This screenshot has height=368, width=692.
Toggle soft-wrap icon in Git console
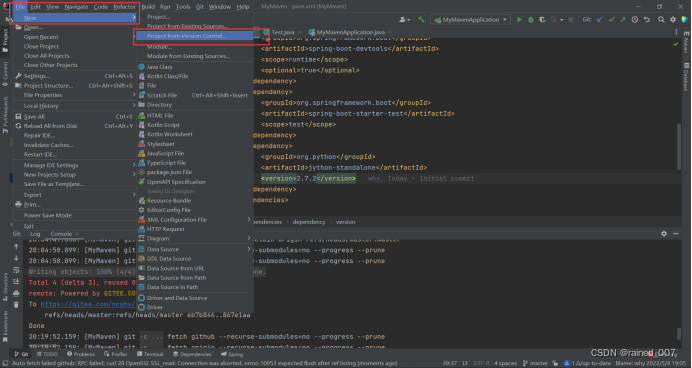[16, 270]
